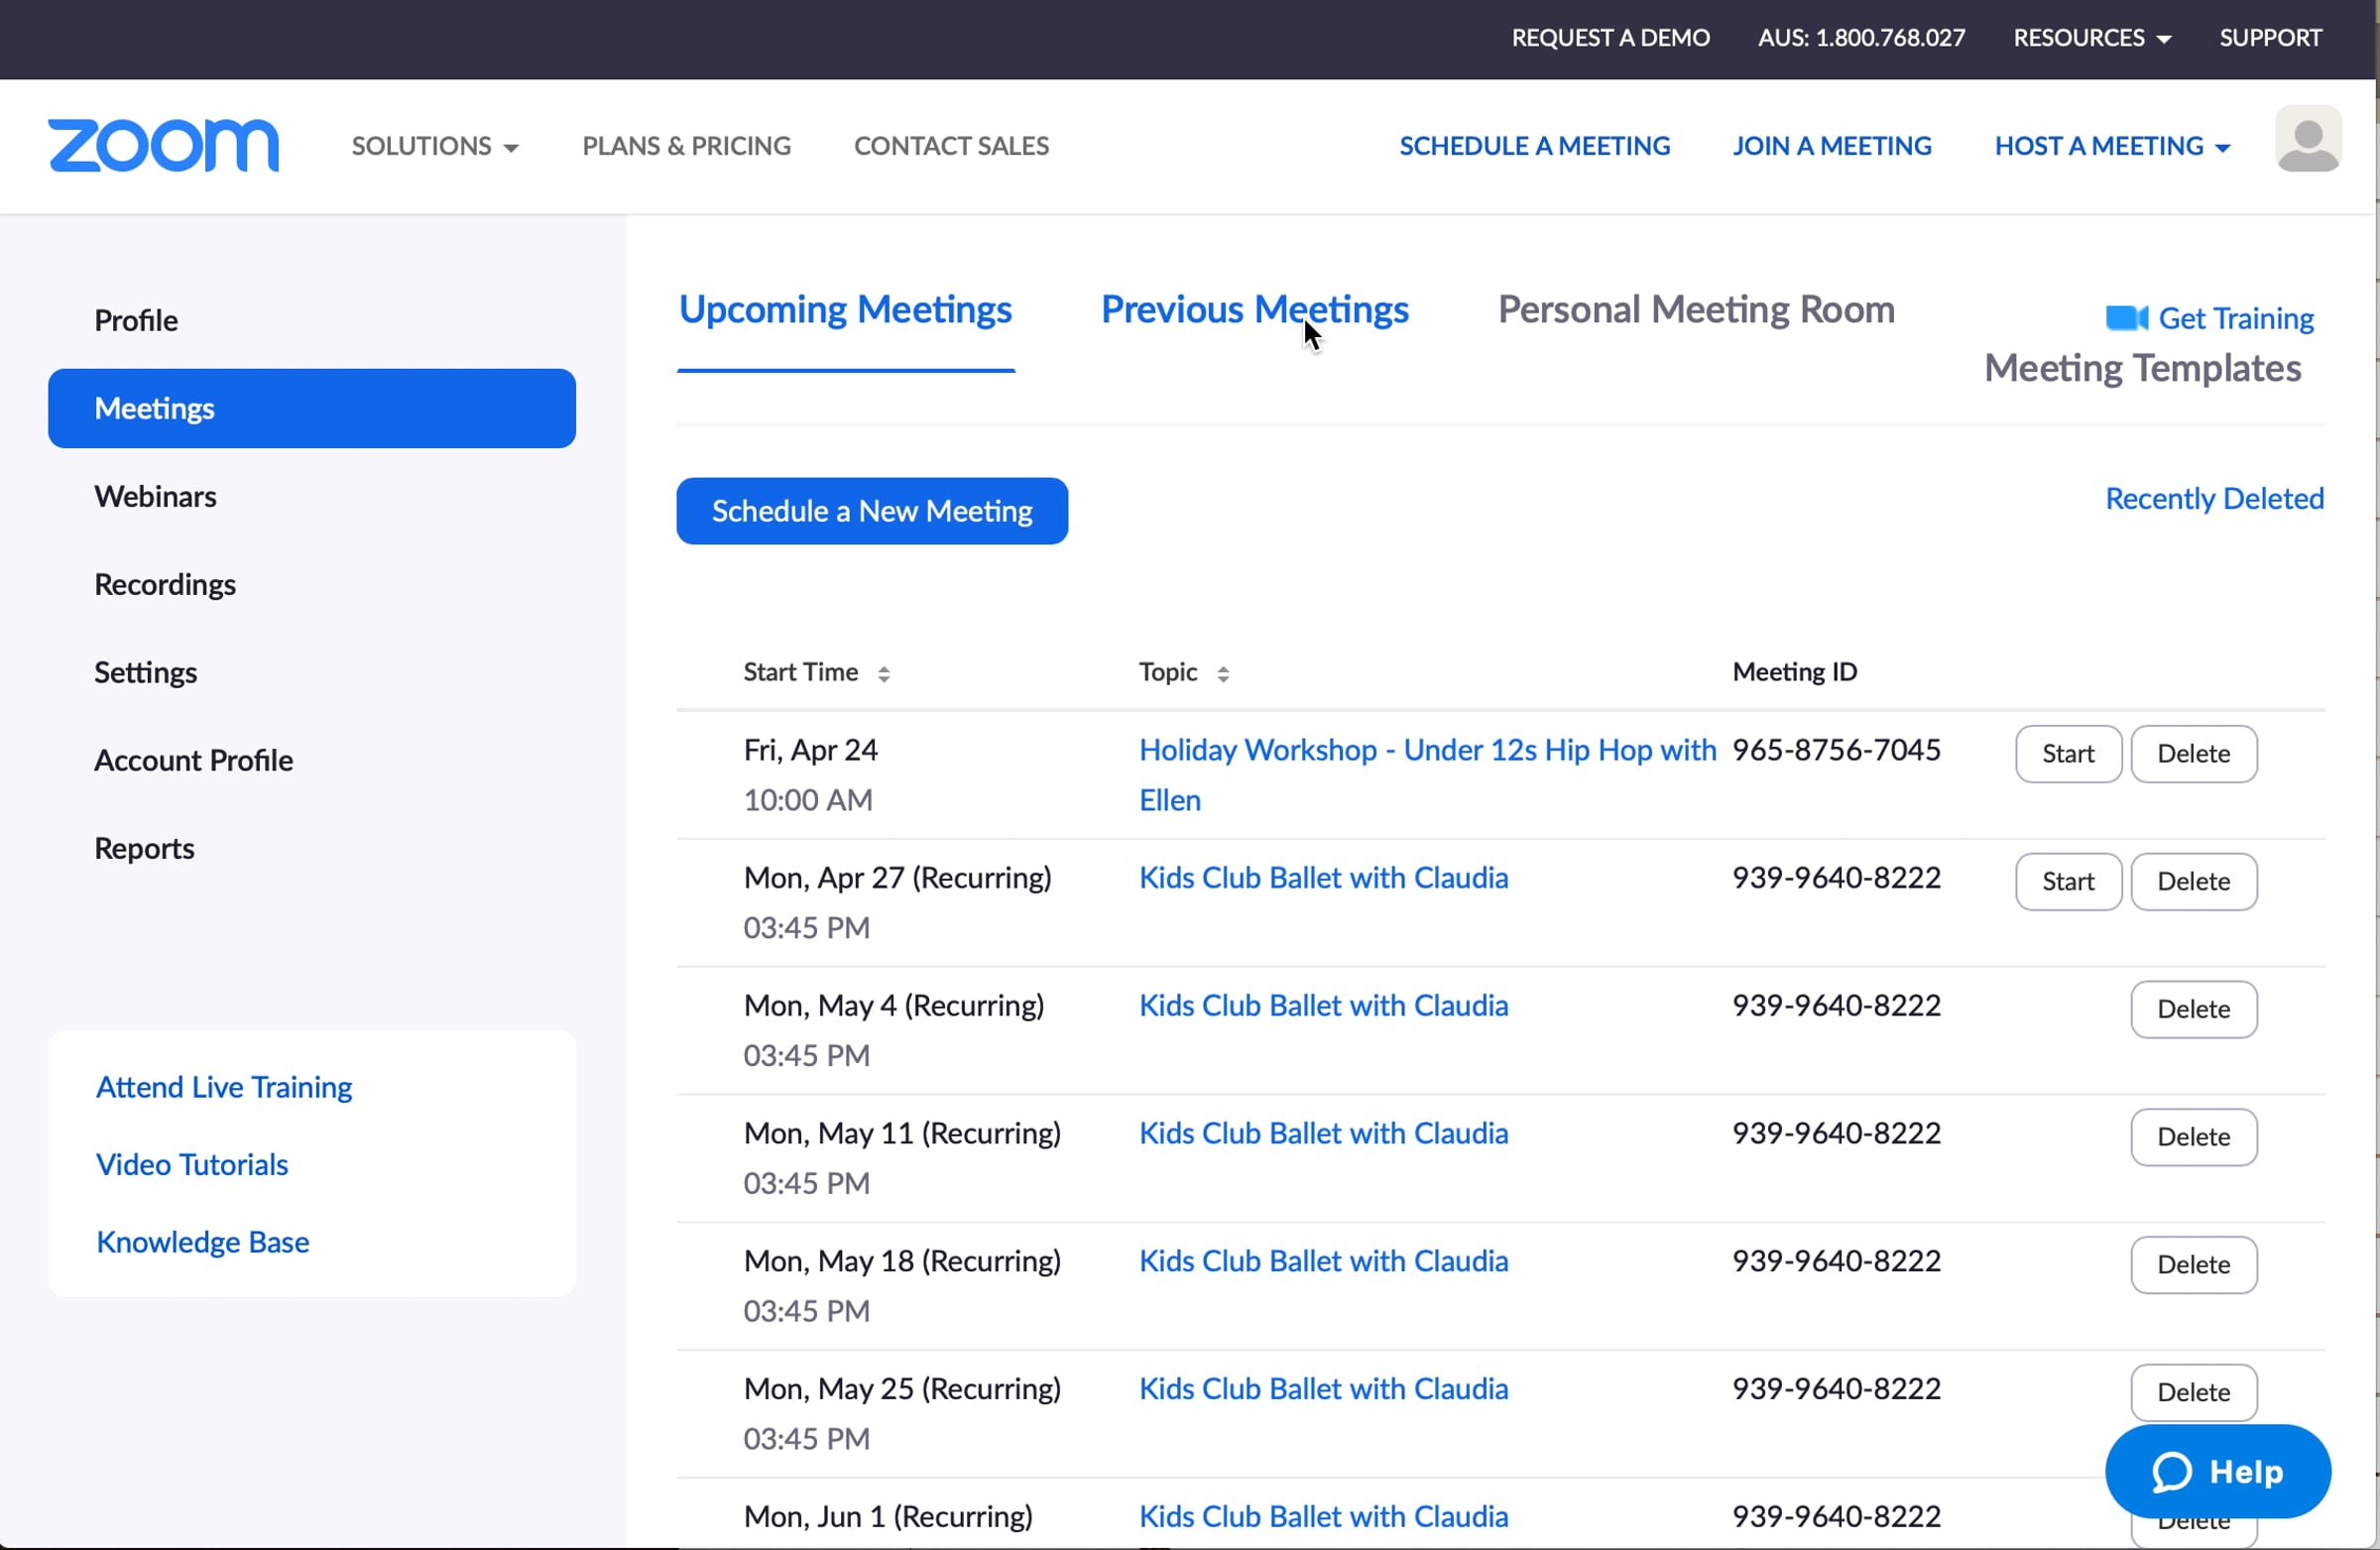Expand the Solutions dropdown
The width and height of the screenshot is (2380, 1550).
point(434,146)
